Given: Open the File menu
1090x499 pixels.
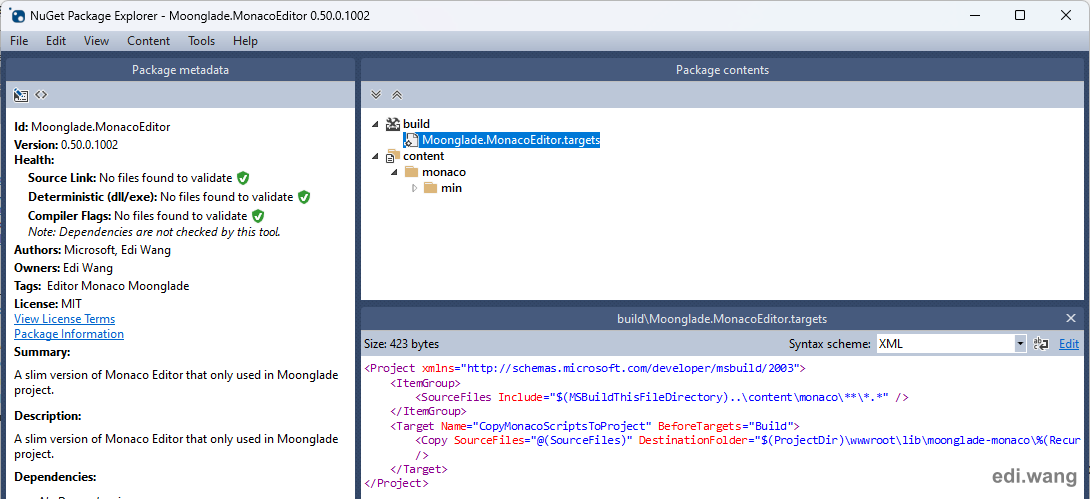Looking at the screenshot, I should [x=19, y=41].
